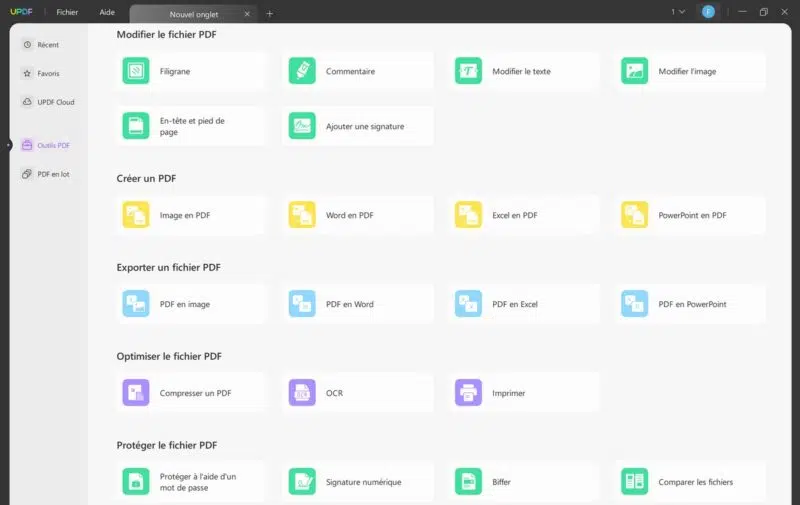Open Protéger à l'aide d'un mot de passe icon
800x505 pixels.
pyautogui.click(x=136, y=482)
